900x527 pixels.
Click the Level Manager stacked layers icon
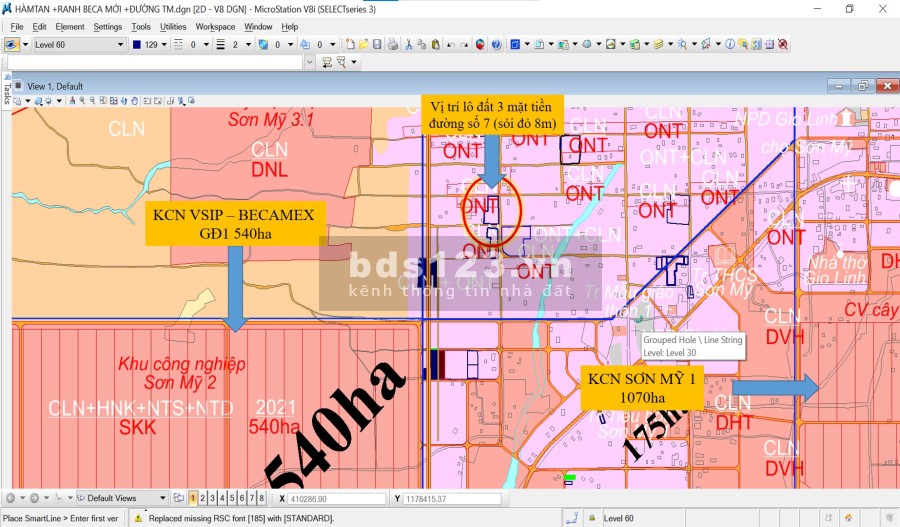658,44
